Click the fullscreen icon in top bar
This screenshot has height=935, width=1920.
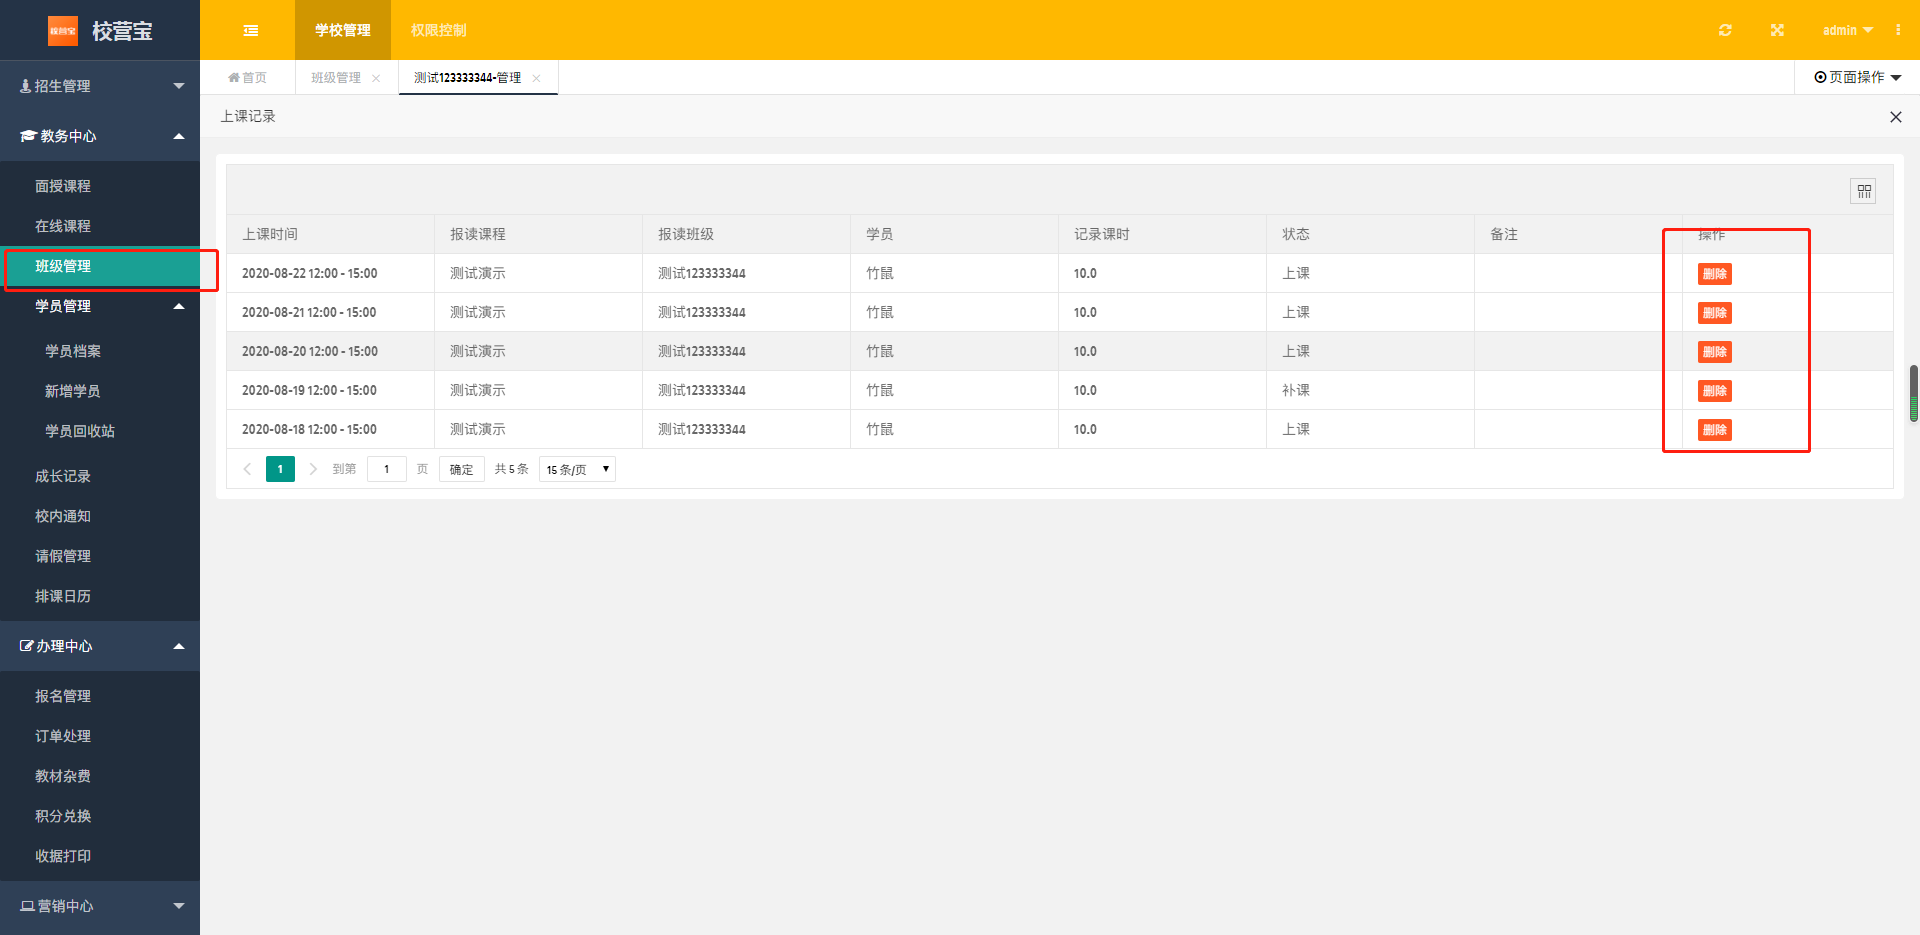click(1777, 30)
